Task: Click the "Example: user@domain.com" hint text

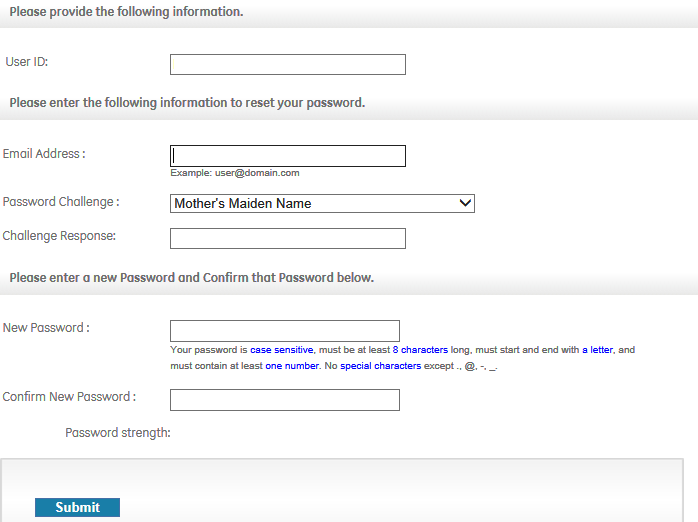Action: click(235, 173)
